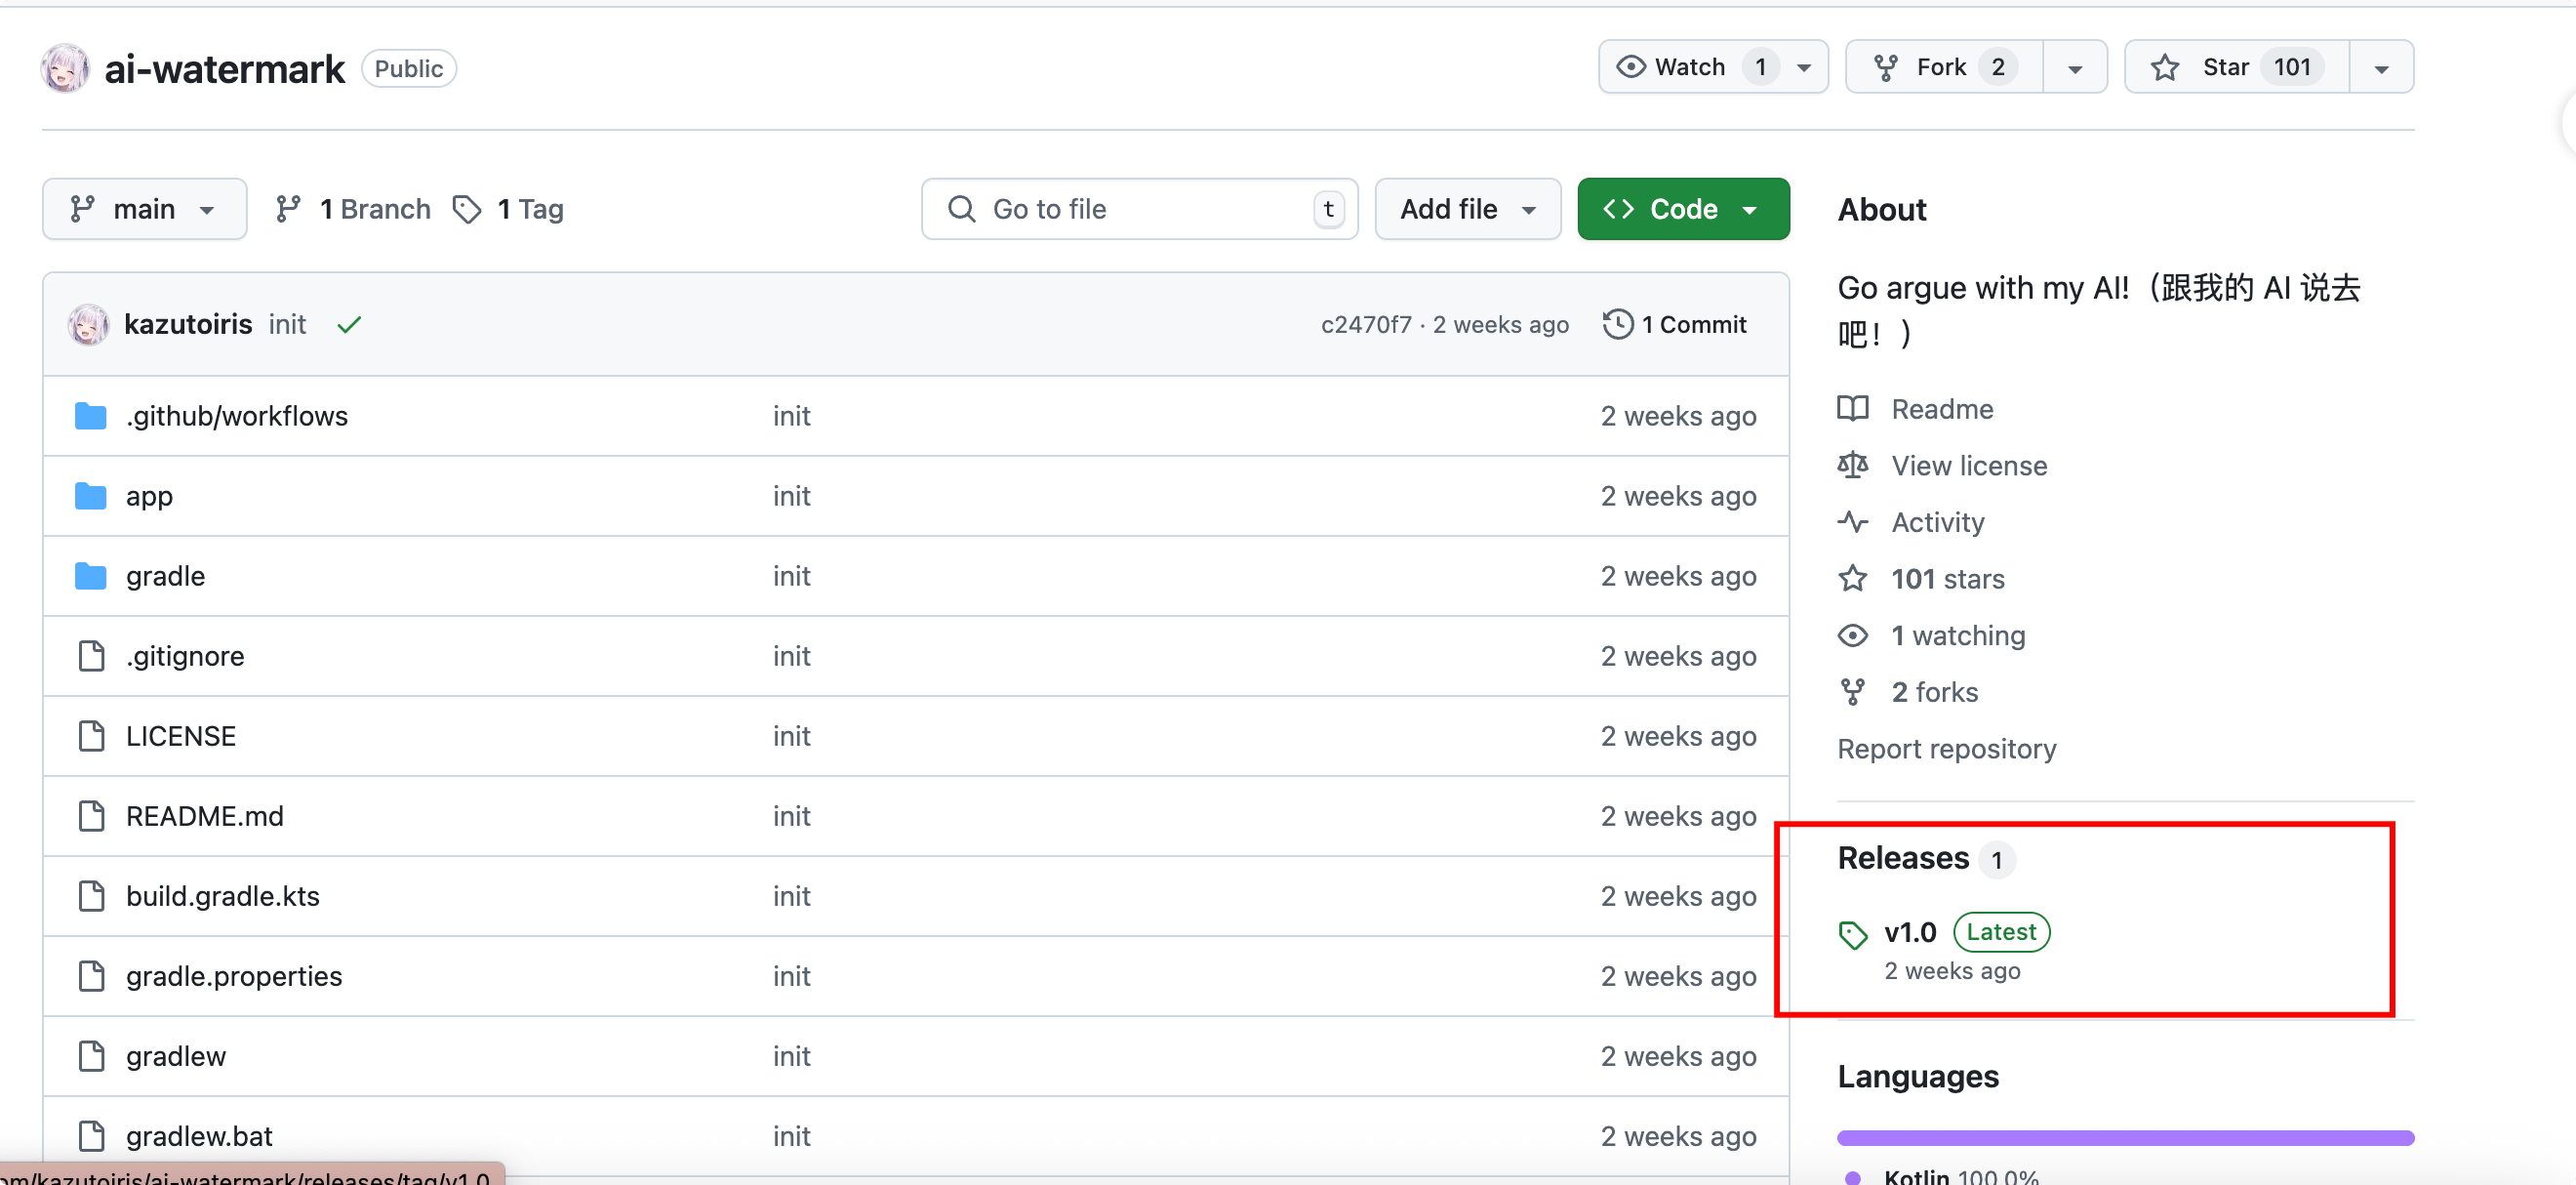
Task: Open kazutoiris profile from commit row
Action: [188, 324]
